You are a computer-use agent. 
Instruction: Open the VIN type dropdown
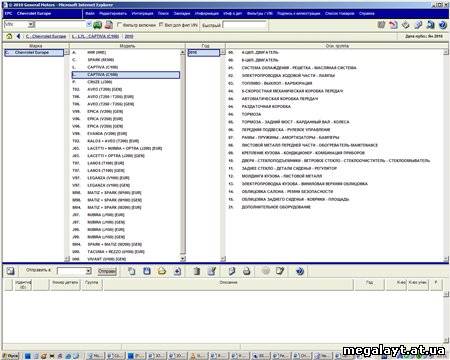tap(31, 24)
